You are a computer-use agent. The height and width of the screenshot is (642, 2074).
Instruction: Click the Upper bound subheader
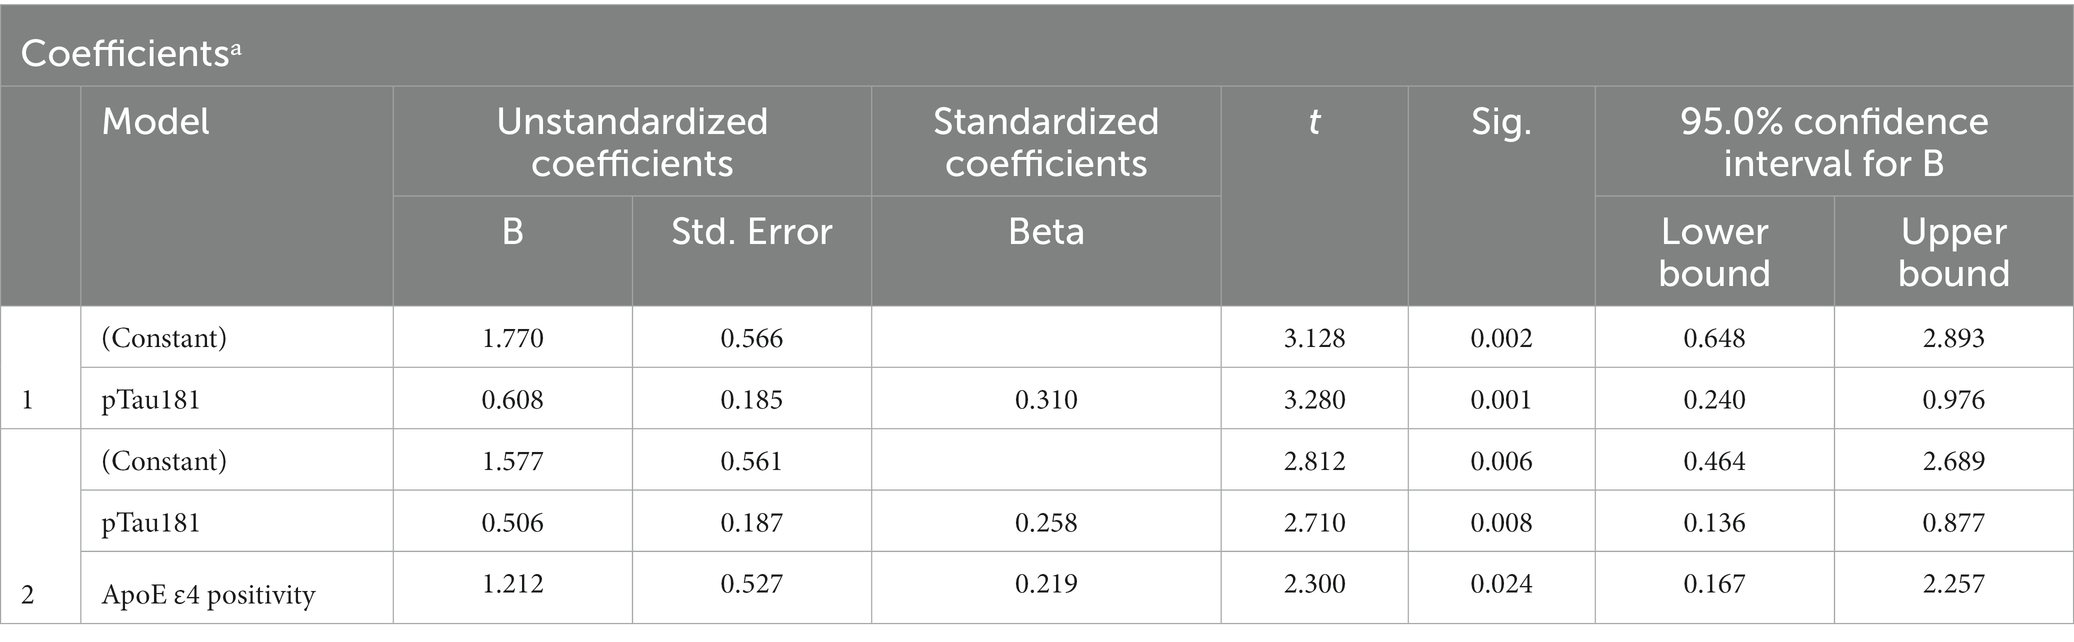coord(1954,252)
